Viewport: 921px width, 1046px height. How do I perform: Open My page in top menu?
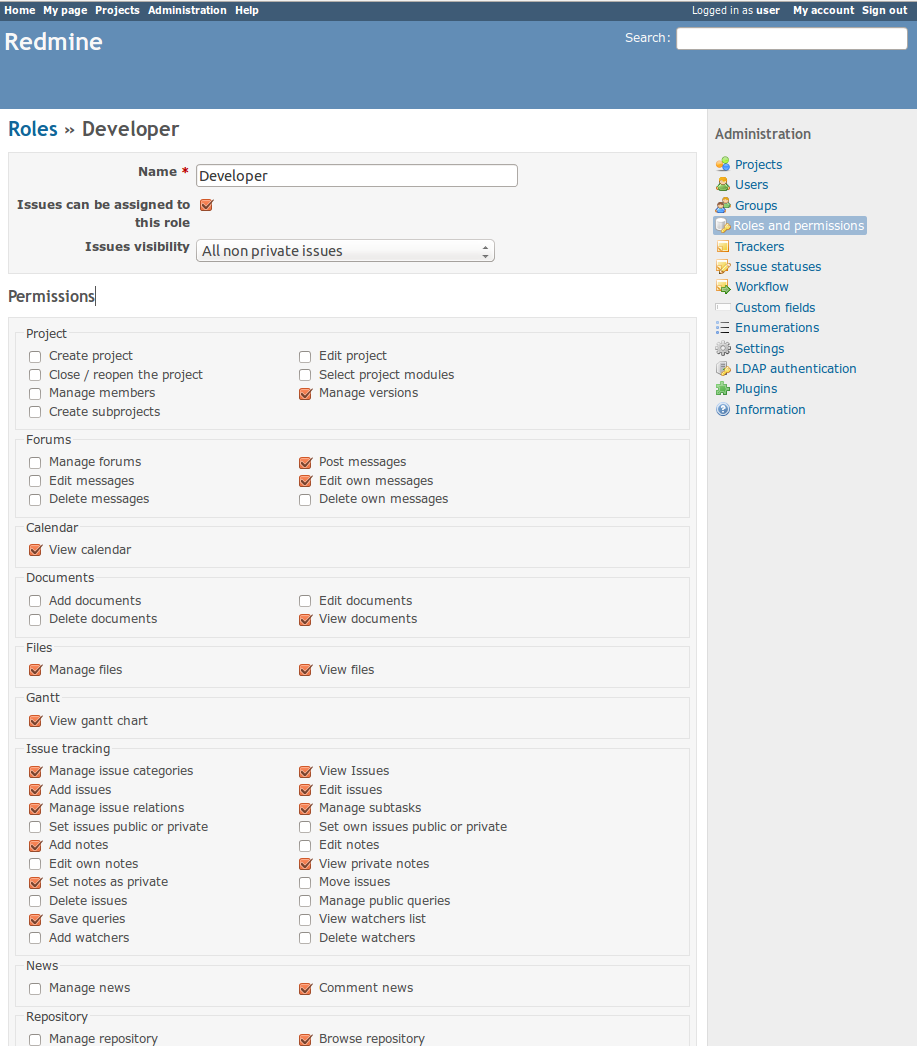[x=65, y=10]
